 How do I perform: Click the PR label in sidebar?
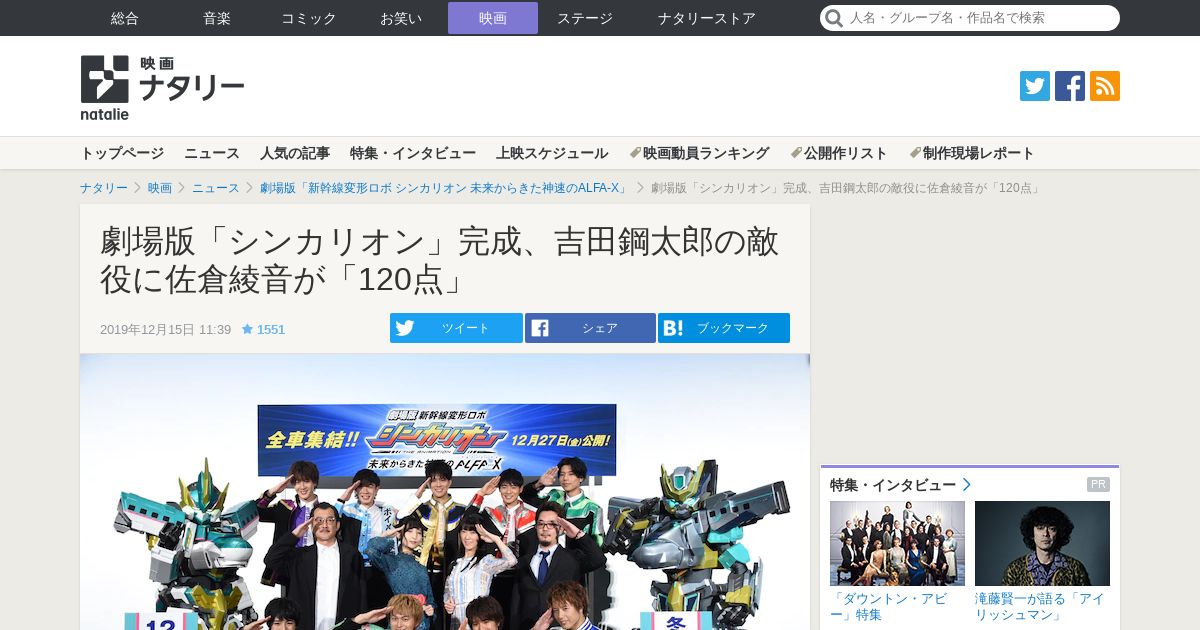pos(1098,485)
